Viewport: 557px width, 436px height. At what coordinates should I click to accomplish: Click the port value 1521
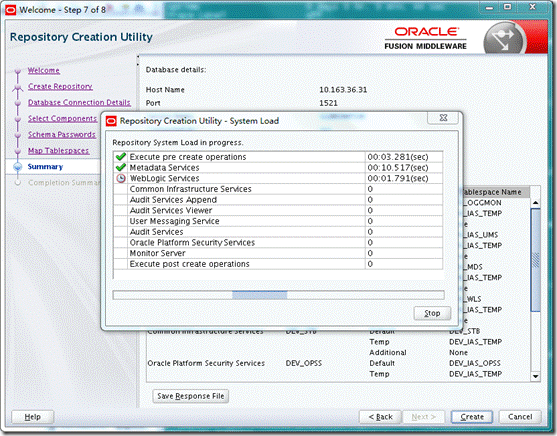click(x=328, y=103)
